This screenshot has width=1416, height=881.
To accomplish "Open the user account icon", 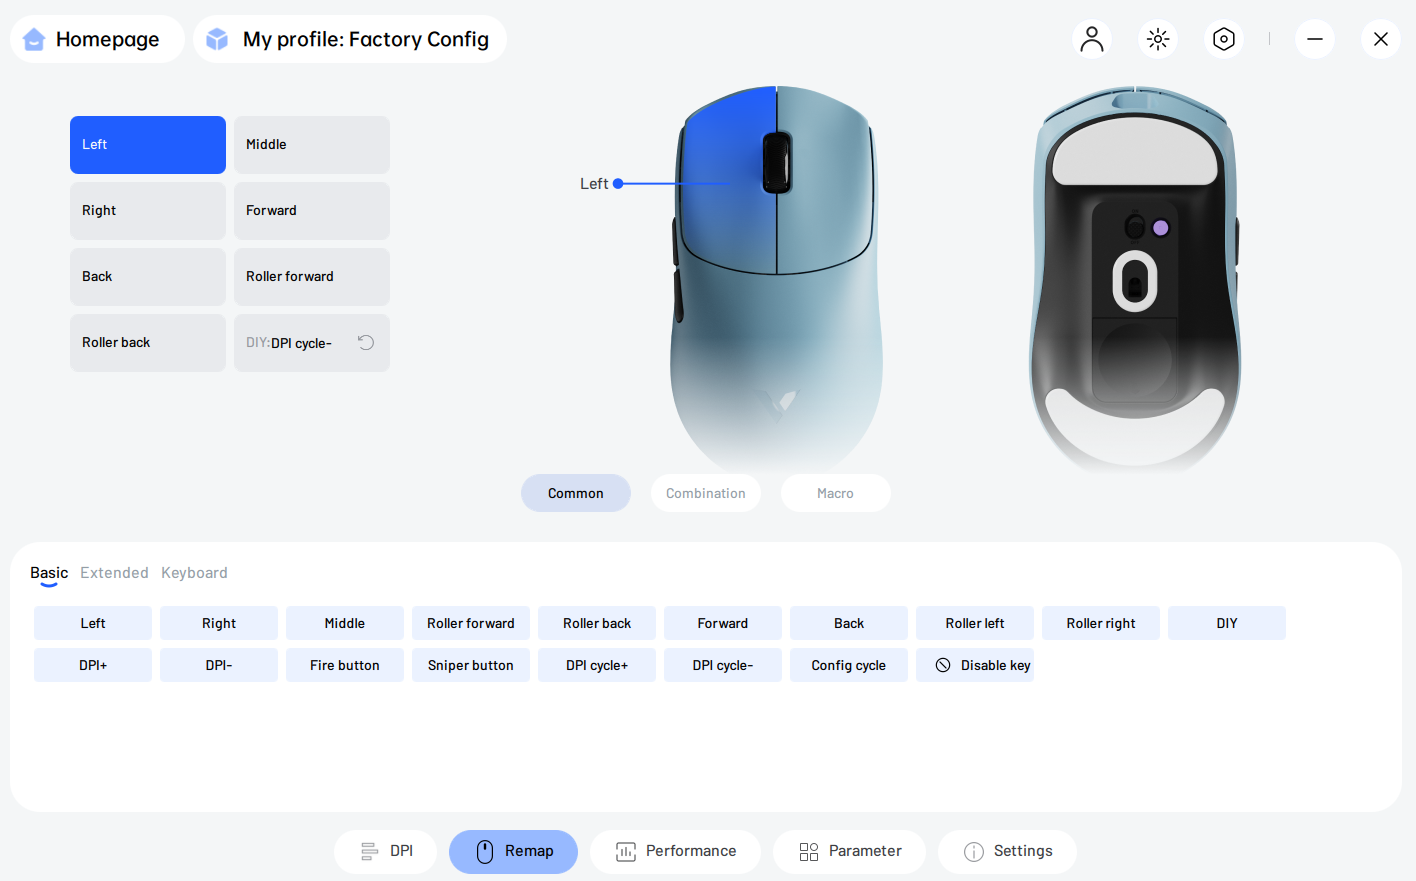I will coord(1092,39).
